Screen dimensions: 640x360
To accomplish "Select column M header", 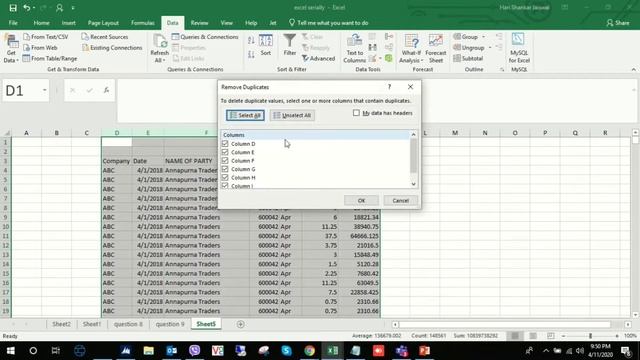I will 455,133.
